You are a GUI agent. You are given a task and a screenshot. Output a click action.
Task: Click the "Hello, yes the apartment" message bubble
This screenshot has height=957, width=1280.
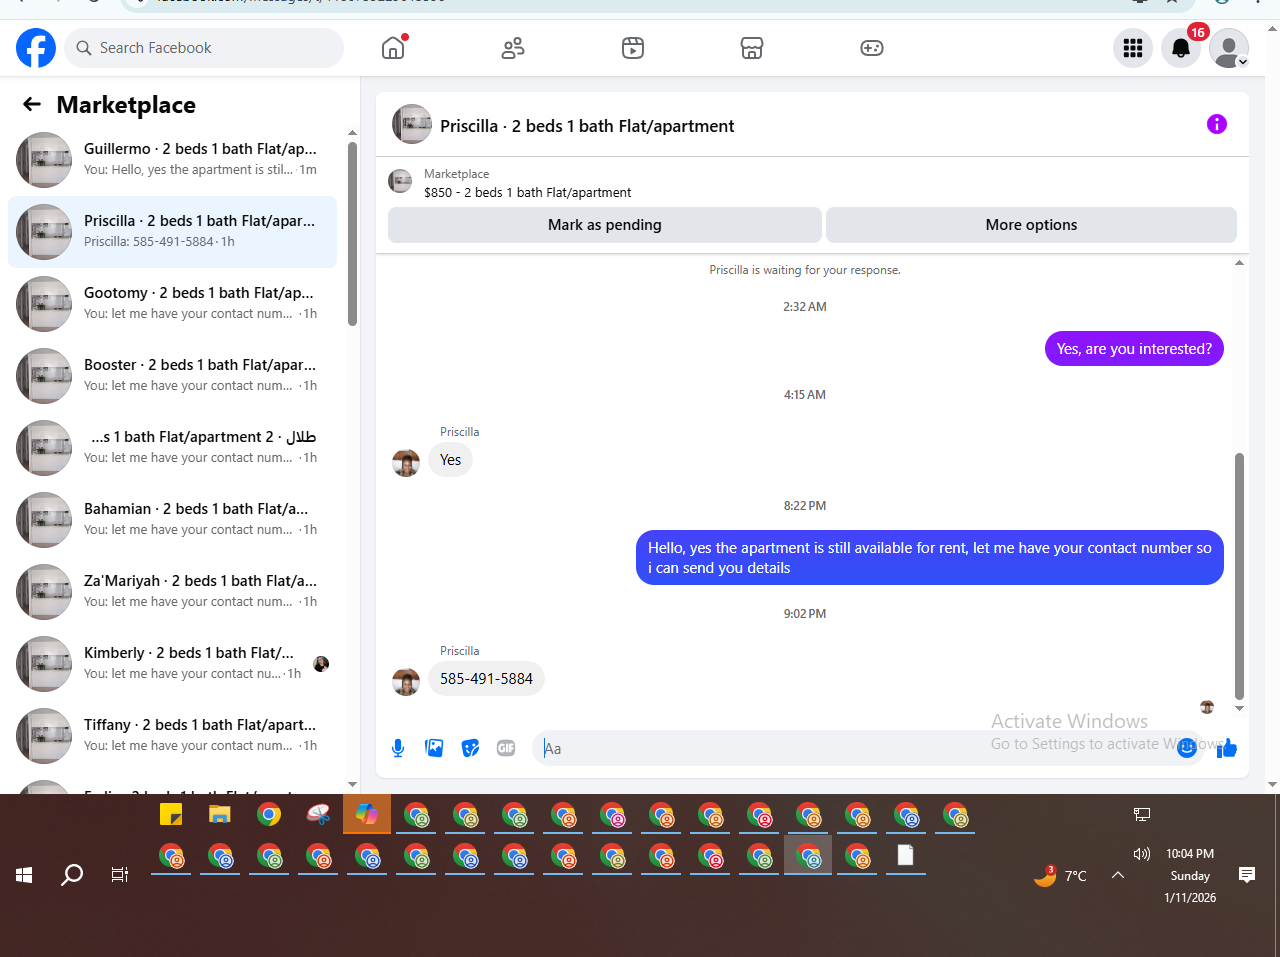[x=930, y=558]
